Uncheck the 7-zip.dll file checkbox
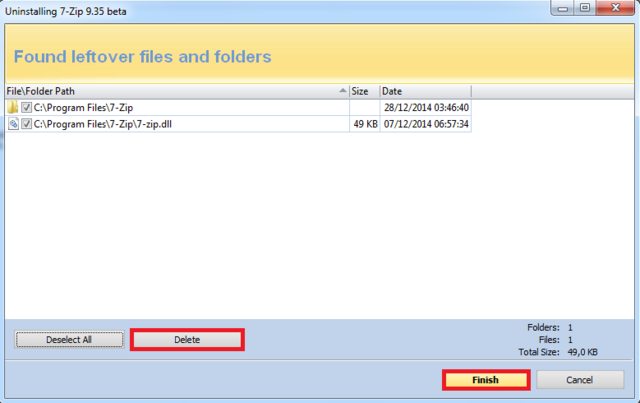 tap(27, 124)
